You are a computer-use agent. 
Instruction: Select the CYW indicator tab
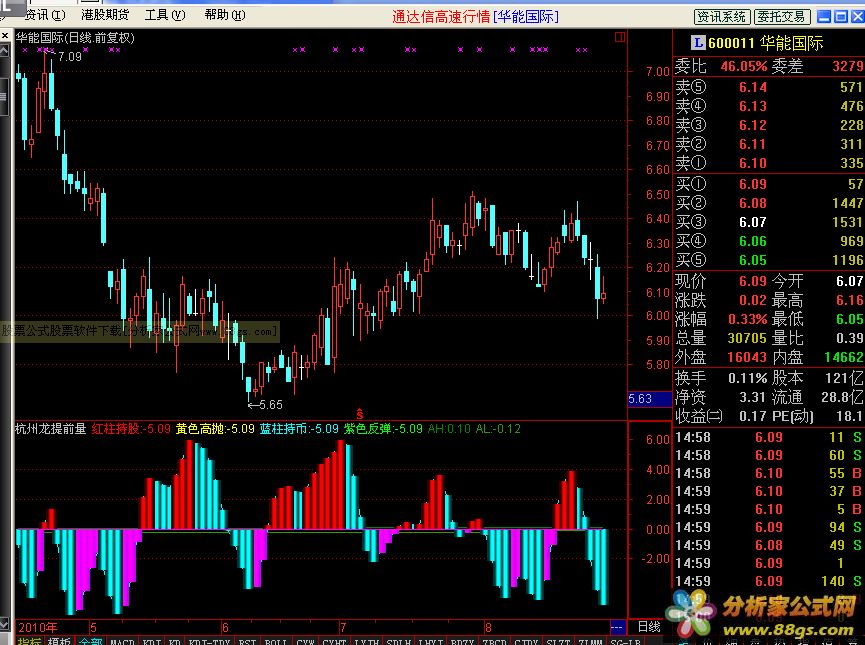point(305,642)
